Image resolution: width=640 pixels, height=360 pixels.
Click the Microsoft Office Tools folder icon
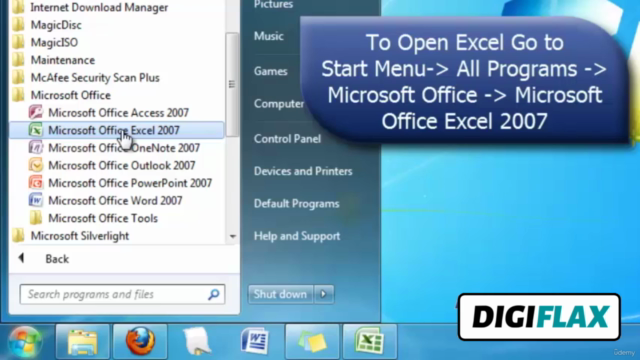pyautogui.click(x=36, y=218)
